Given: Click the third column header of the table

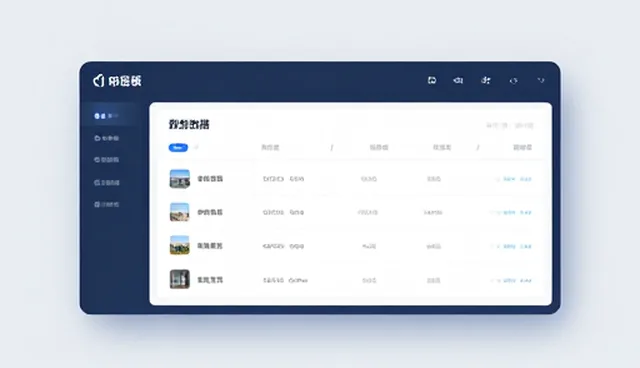Looking at the screenshot, I should (x=379, y=147).
